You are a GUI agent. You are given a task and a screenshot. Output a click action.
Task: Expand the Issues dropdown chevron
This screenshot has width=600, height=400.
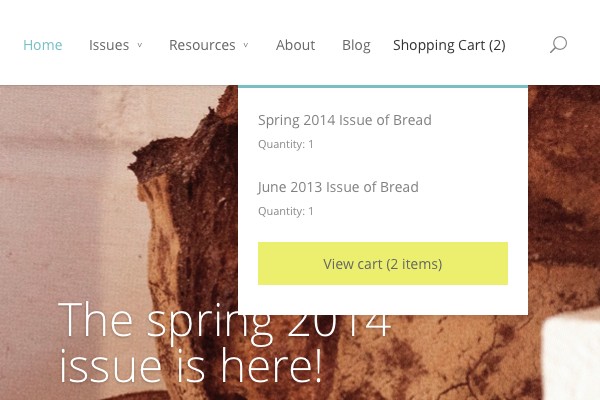[140, 45]
